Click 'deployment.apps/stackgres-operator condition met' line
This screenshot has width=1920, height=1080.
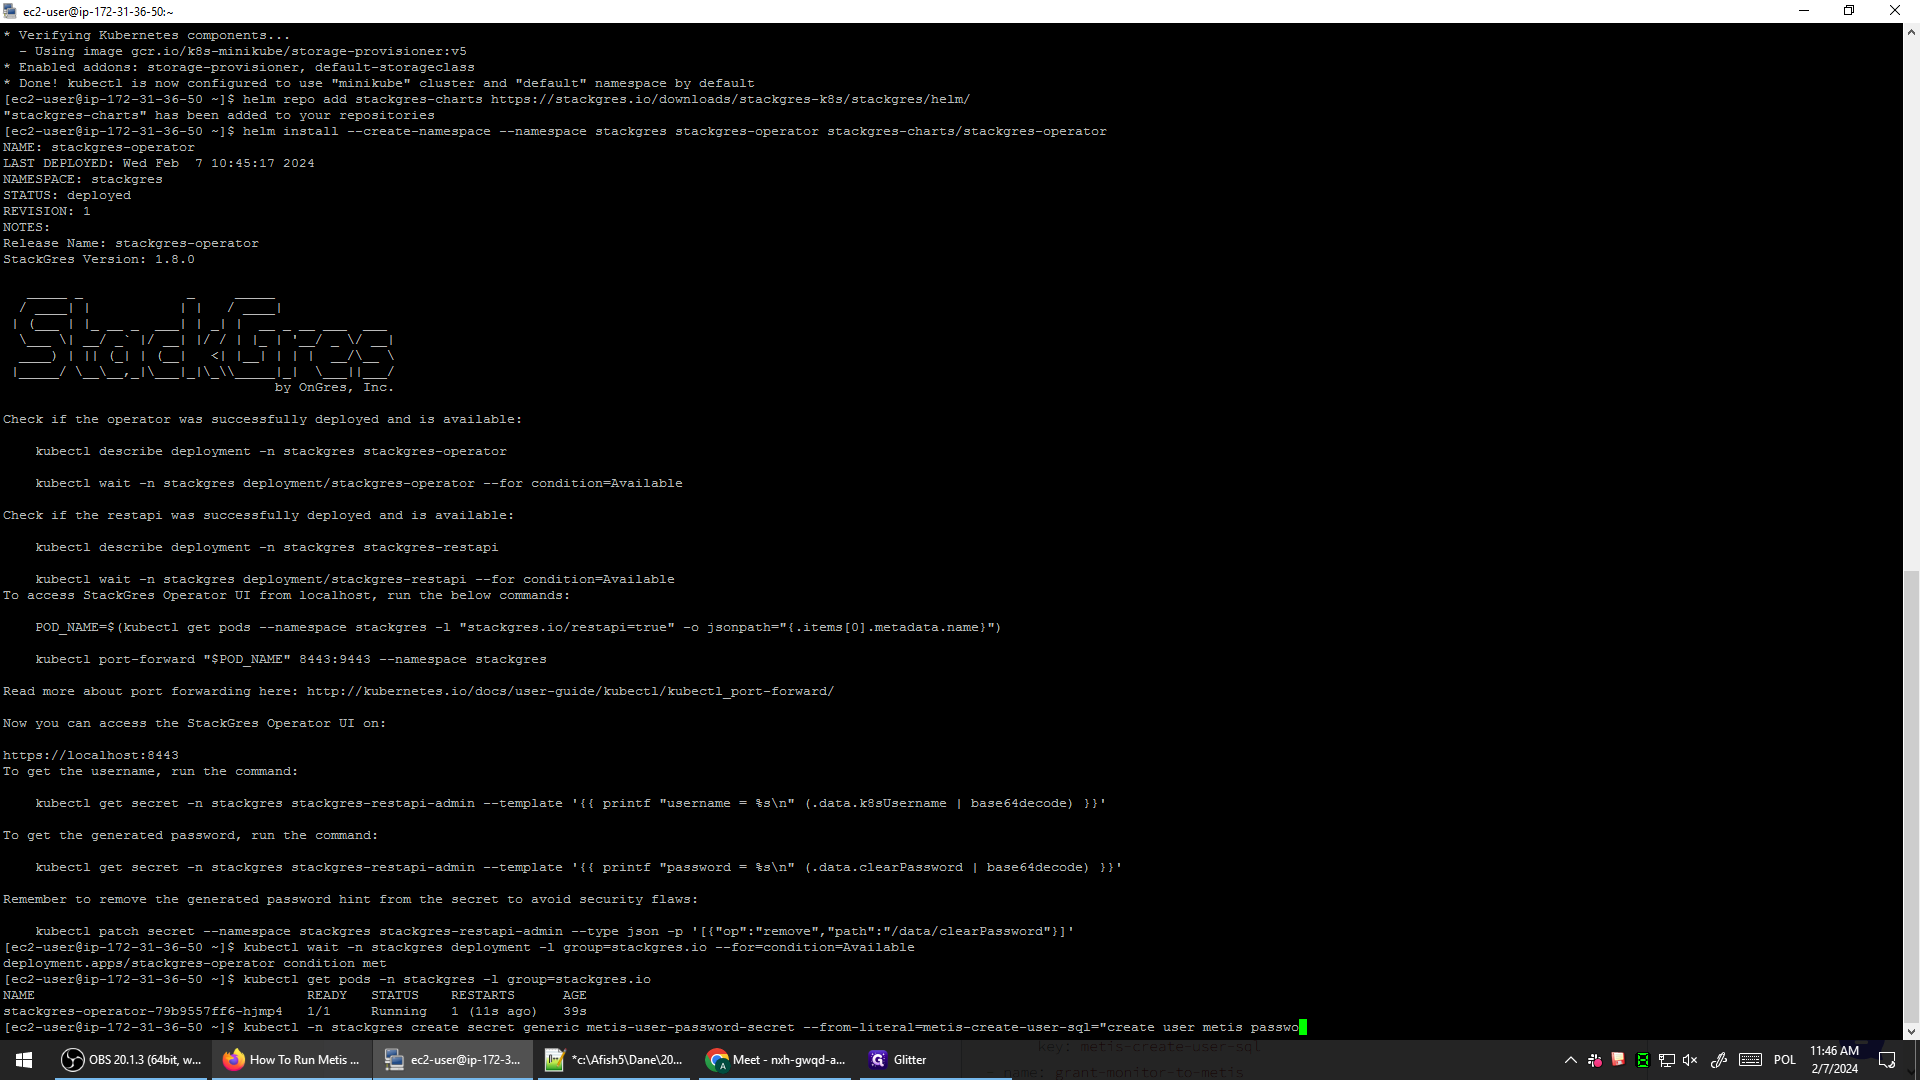[195, 963]
